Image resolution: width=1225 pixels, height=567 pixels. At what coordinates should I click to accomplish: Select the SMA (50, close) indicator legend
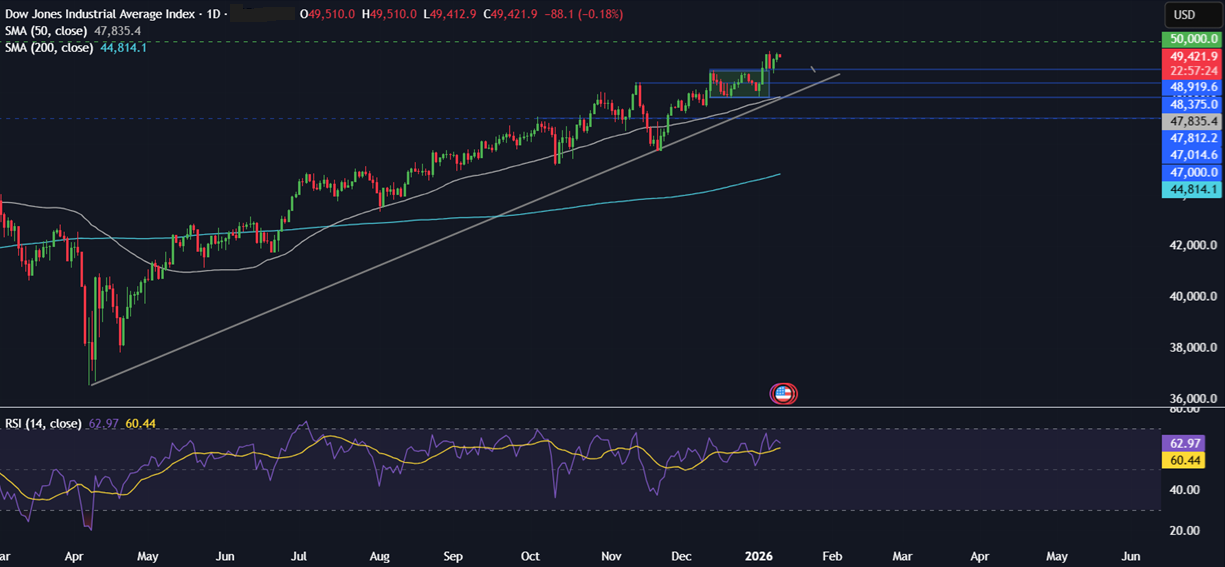(47, 31)
